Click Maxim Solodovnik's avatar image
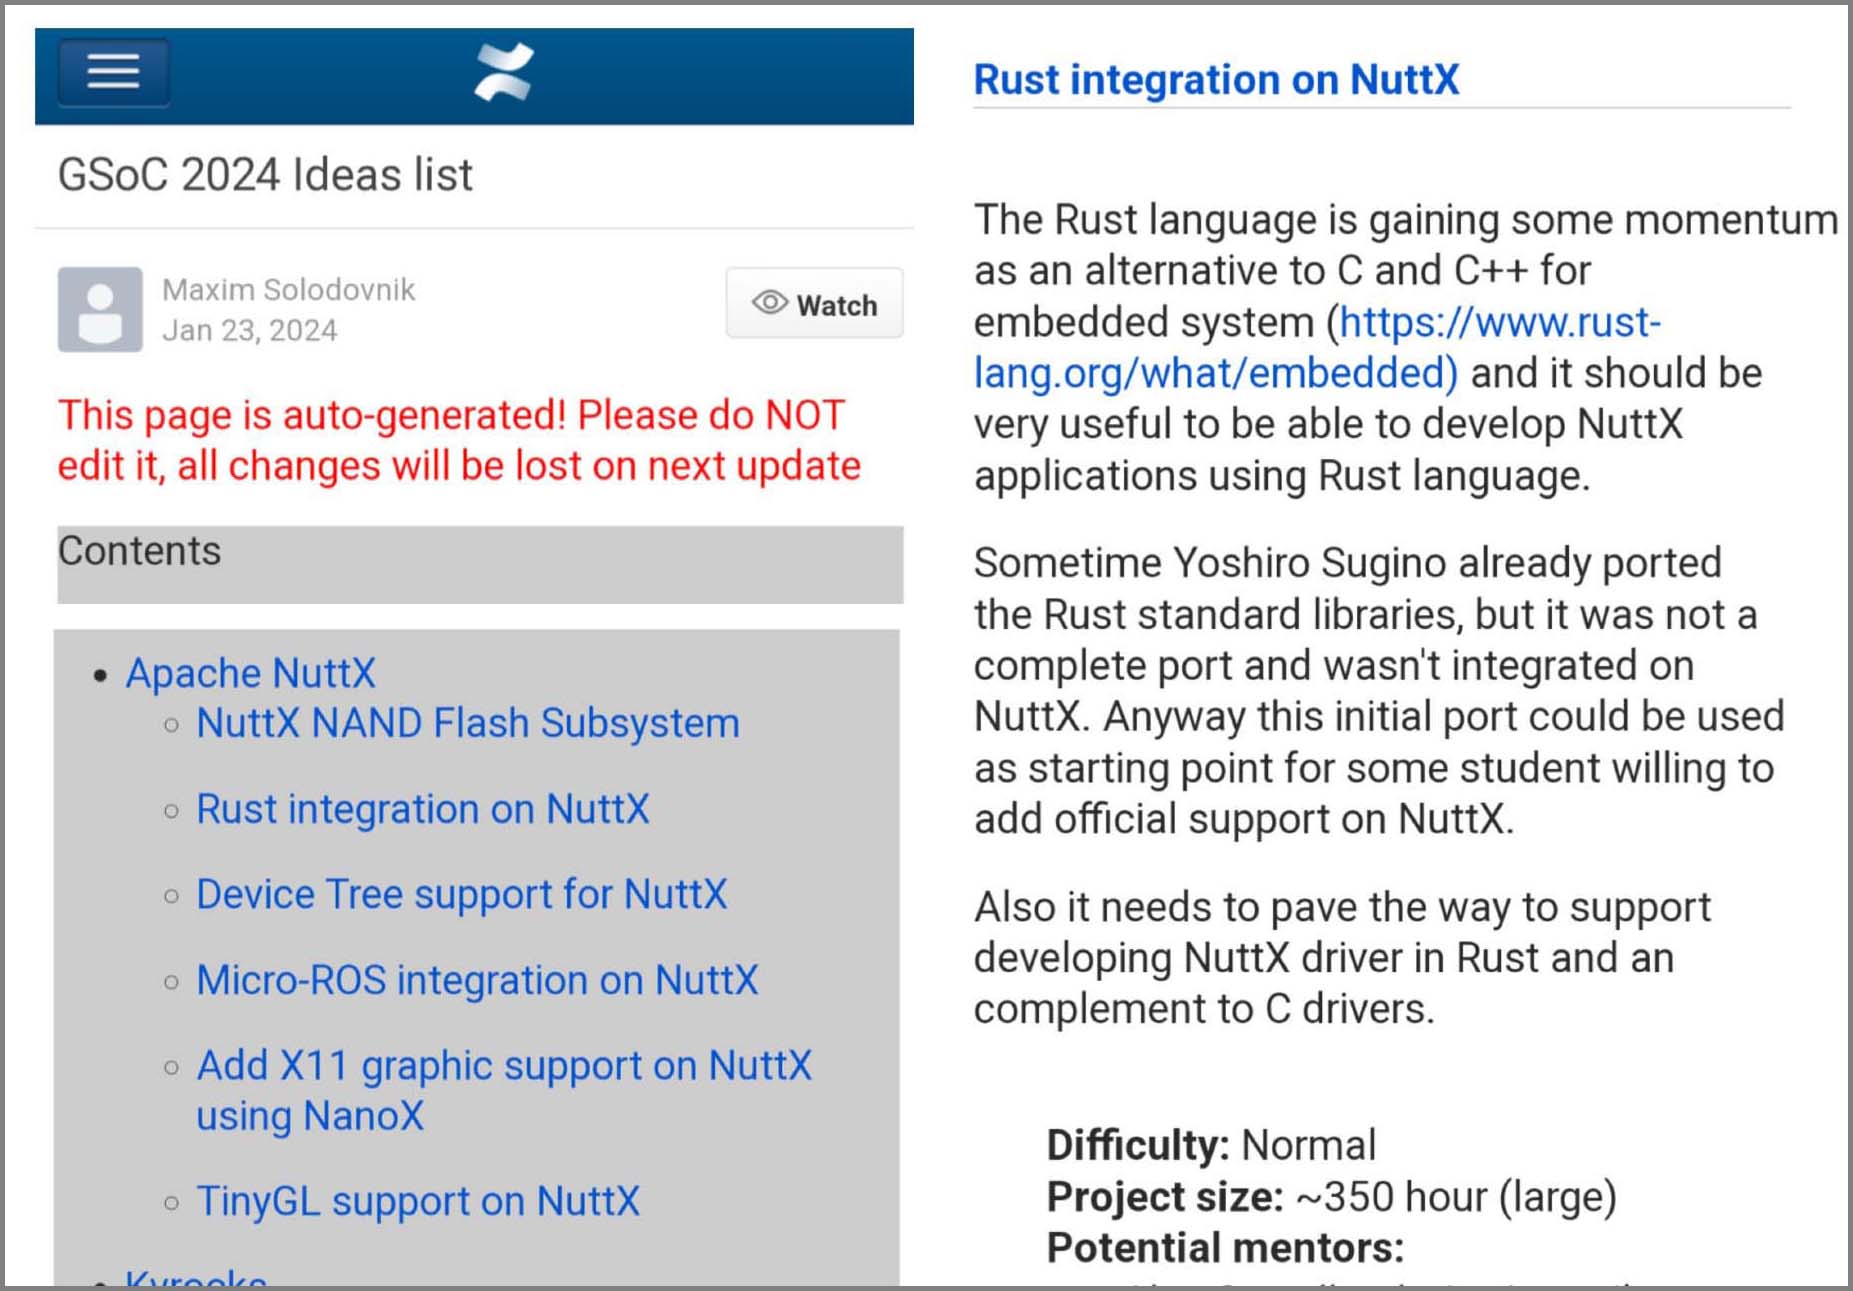 100,310
